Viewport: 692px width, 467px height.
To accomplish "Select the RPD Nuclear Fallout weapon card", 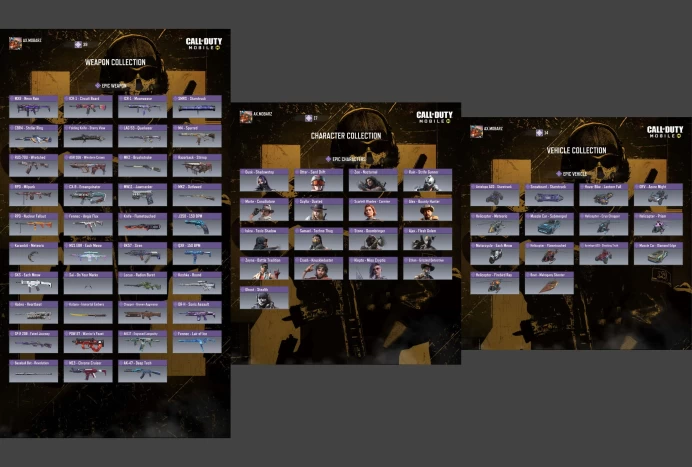I will point(33,224).
